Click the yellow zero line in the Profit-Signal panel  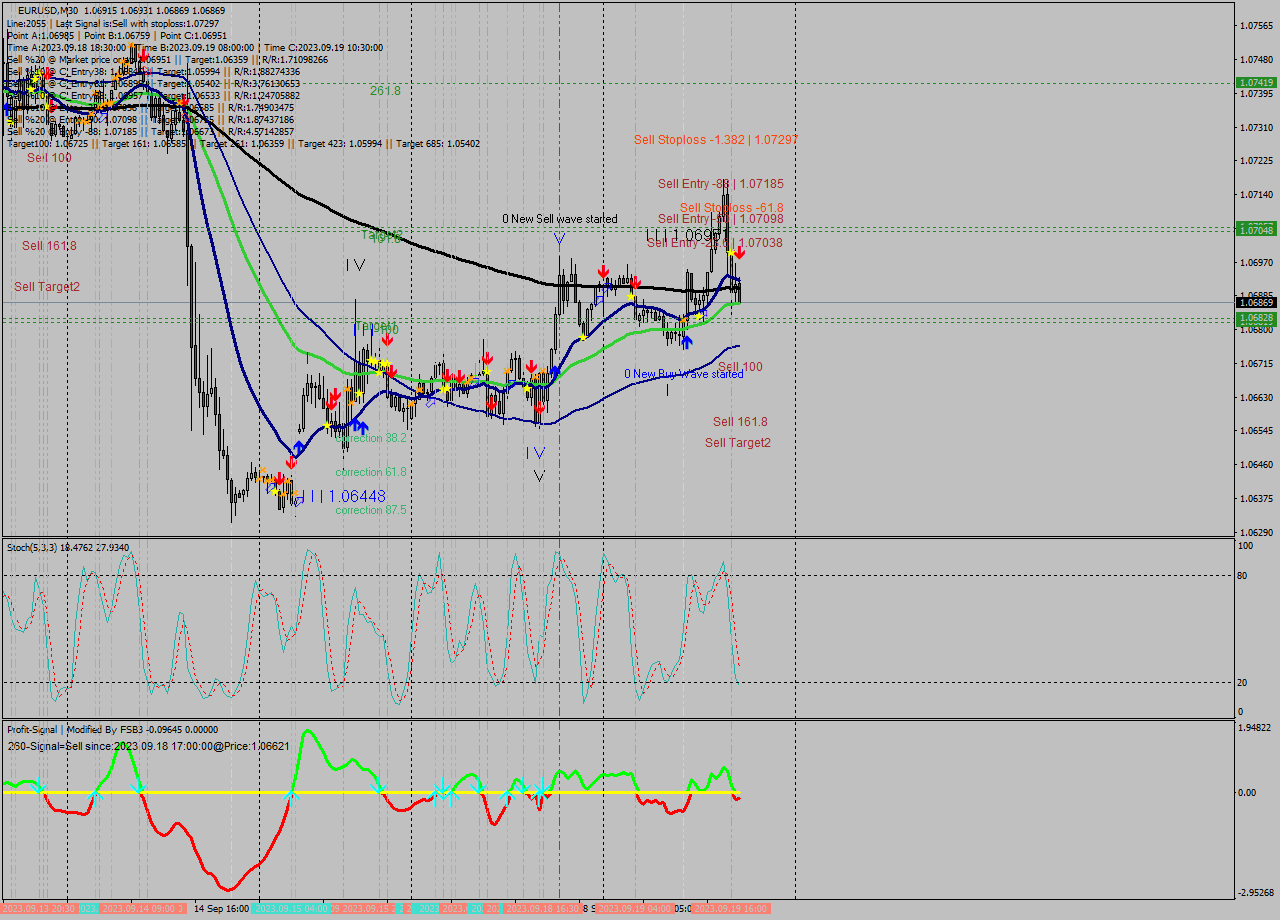click(400, 790)
